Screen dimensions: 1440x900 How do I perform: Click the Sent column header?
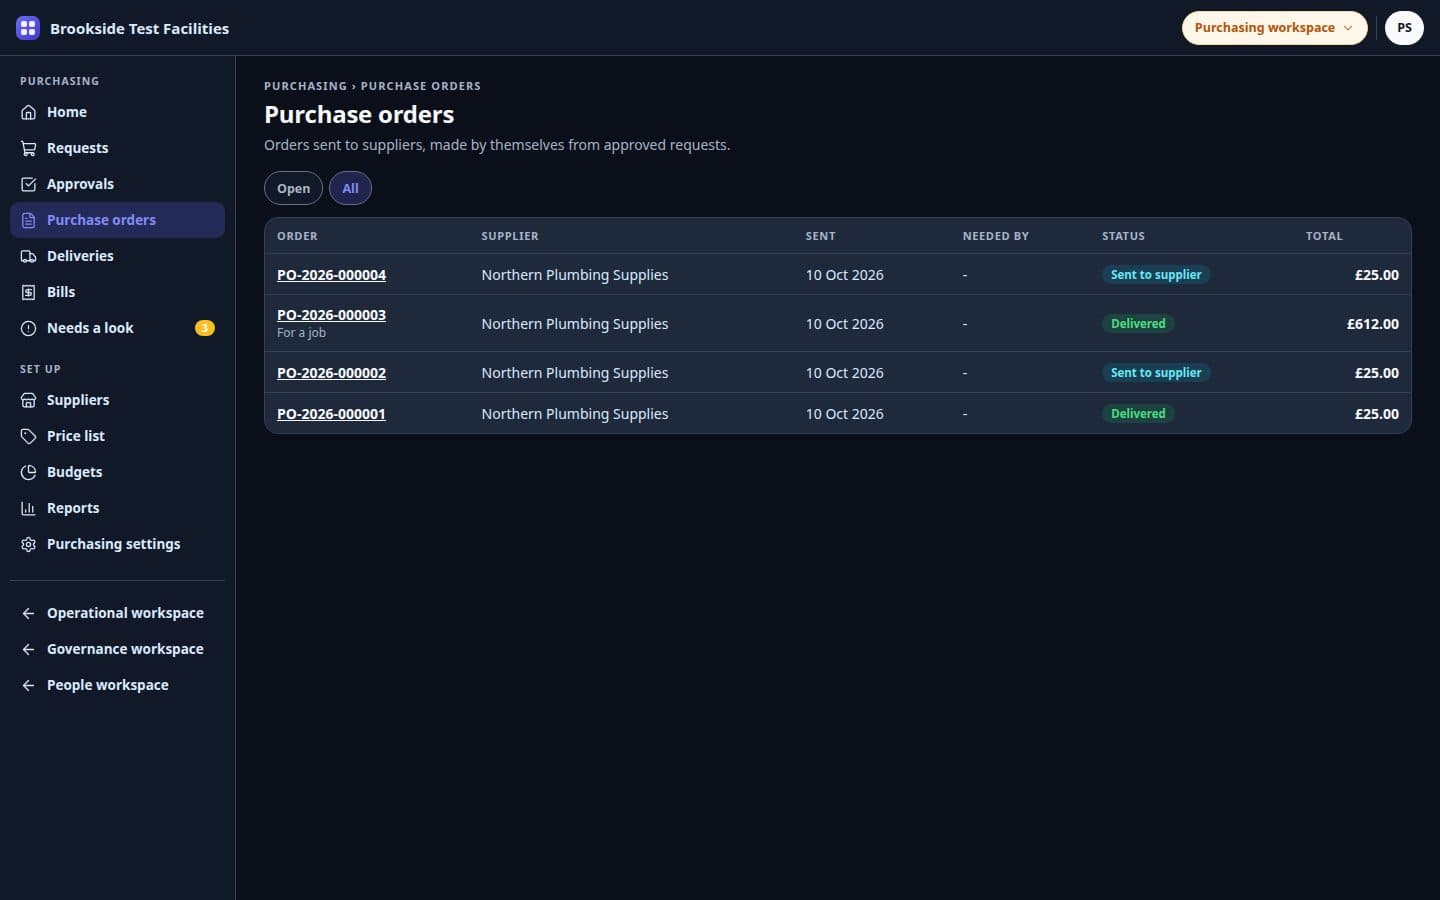tap(820, 236)
